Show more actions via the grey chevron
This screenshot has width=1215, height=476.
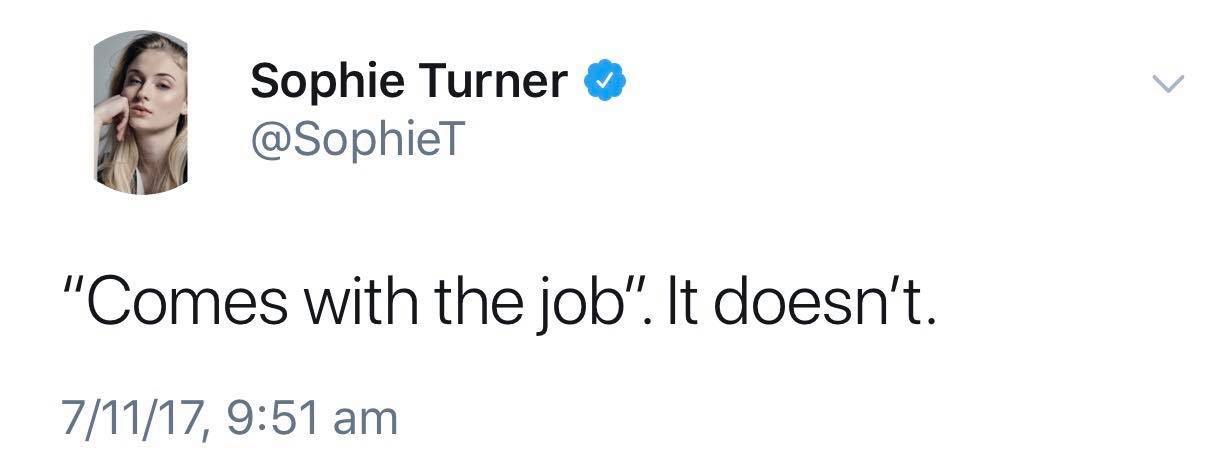tap(1167, 83)
